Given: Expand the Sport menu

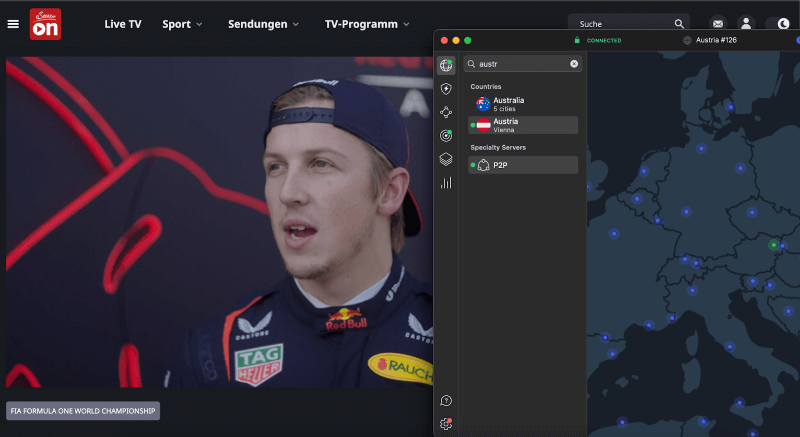Looking at the screenshot, I should pos(182,24).
